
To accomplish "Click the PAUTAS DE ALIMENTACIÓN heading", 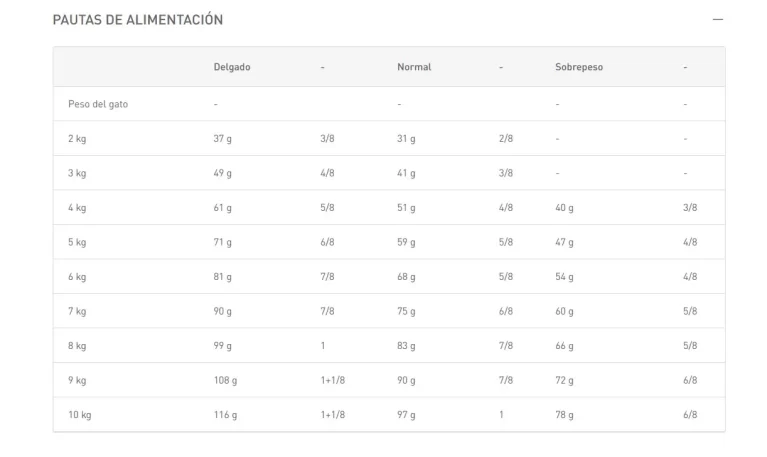I will pos(138,20).
